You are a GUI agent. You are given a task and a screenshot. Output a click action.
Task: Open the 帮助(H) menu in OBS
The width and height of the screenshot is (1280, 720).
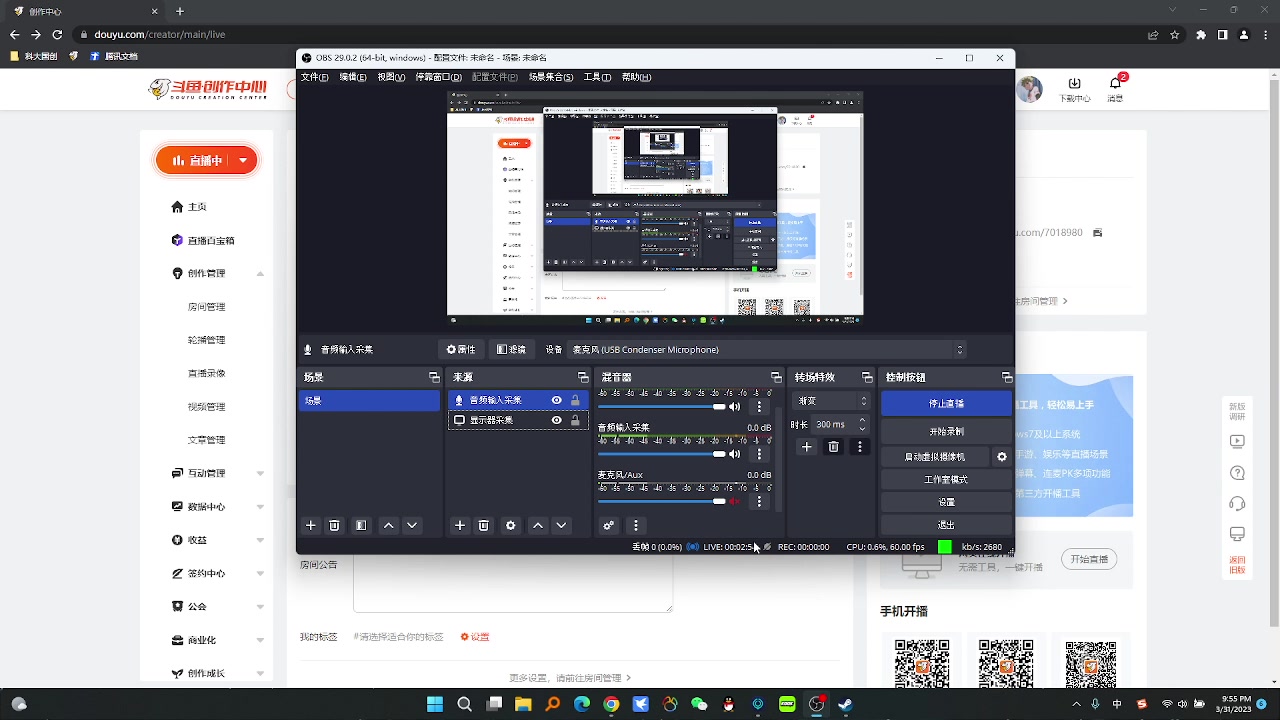pyautogui.click(x=636, y=77)
